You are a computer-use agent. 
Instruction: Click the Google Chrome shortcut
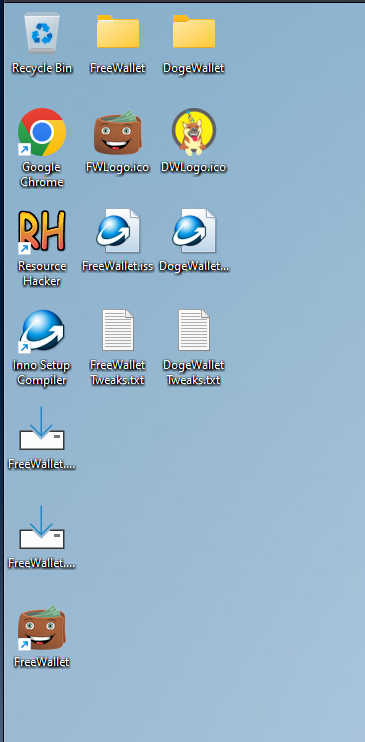pyautogui.click(x=42, y=132)
